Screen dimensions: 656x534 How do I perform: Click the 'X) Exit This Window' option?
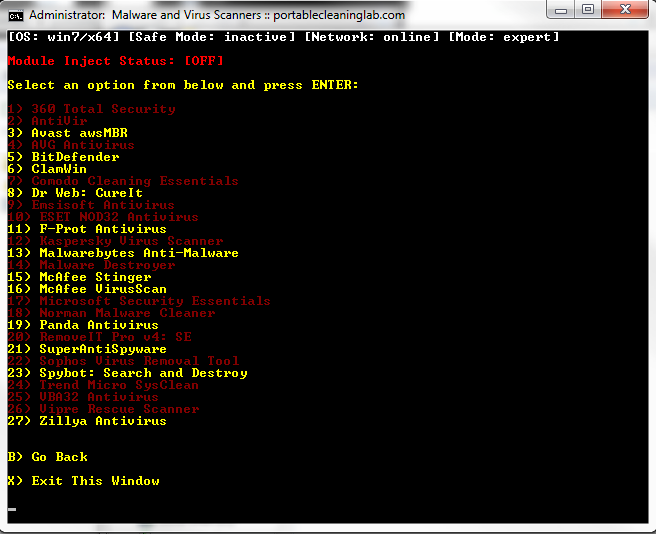84,481
